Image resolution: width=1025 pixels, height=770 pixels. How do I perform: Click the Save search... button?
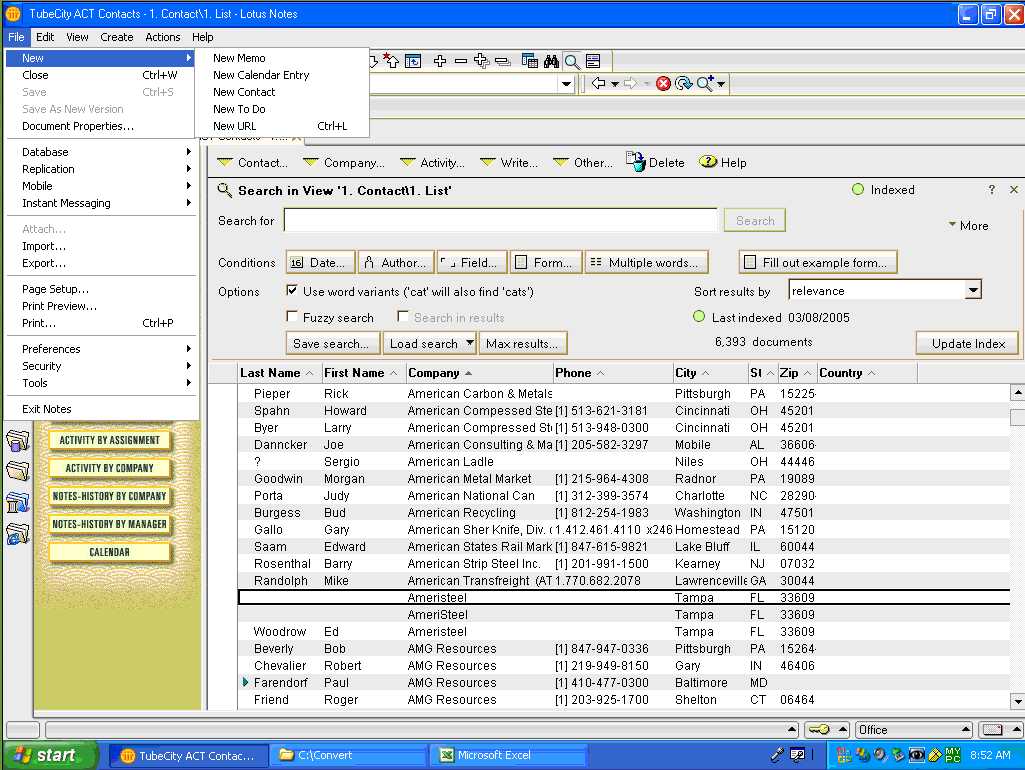[x=331, y=343]
